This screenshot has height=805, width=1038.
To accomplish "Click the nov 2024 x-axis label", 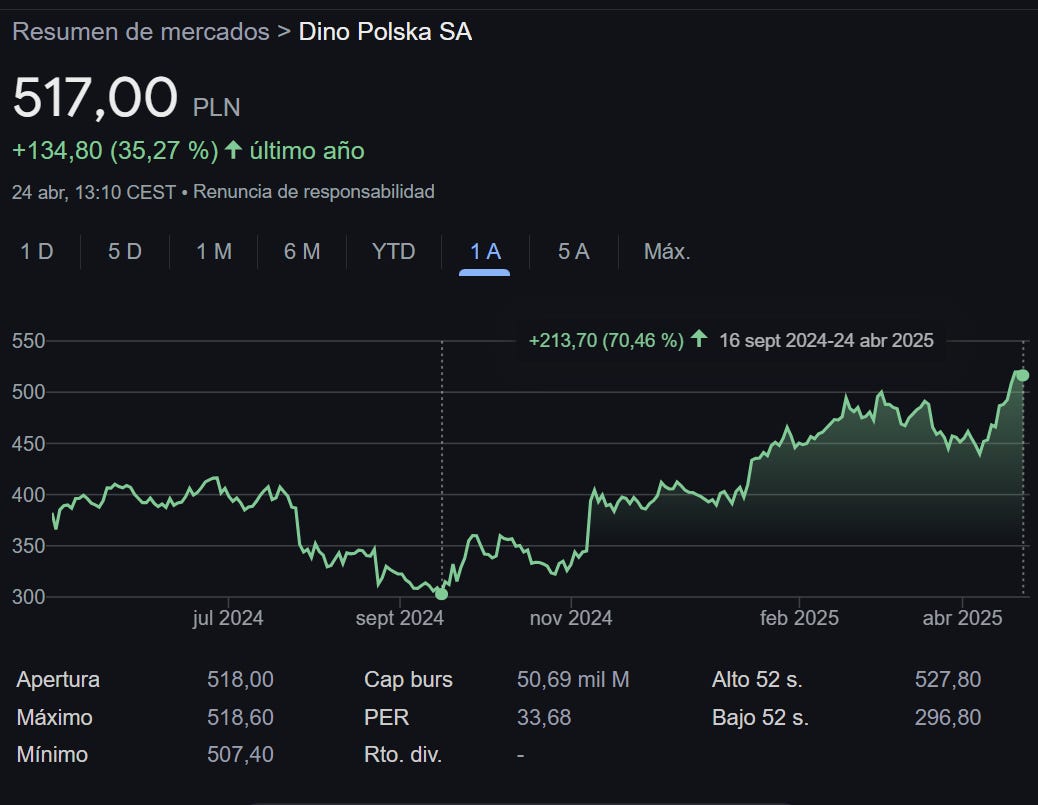I will click(571, 618).
